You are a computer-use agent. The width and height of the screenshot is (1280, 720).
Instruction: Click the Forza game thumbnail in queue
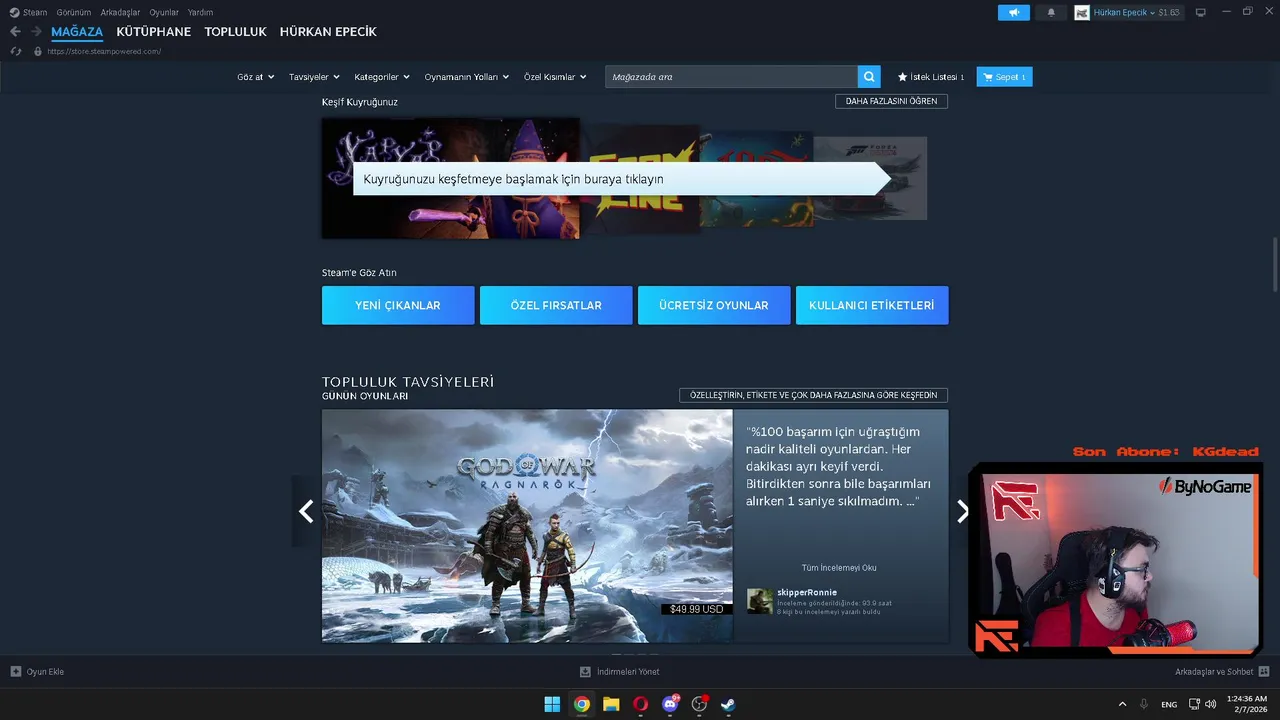[870, 178]
